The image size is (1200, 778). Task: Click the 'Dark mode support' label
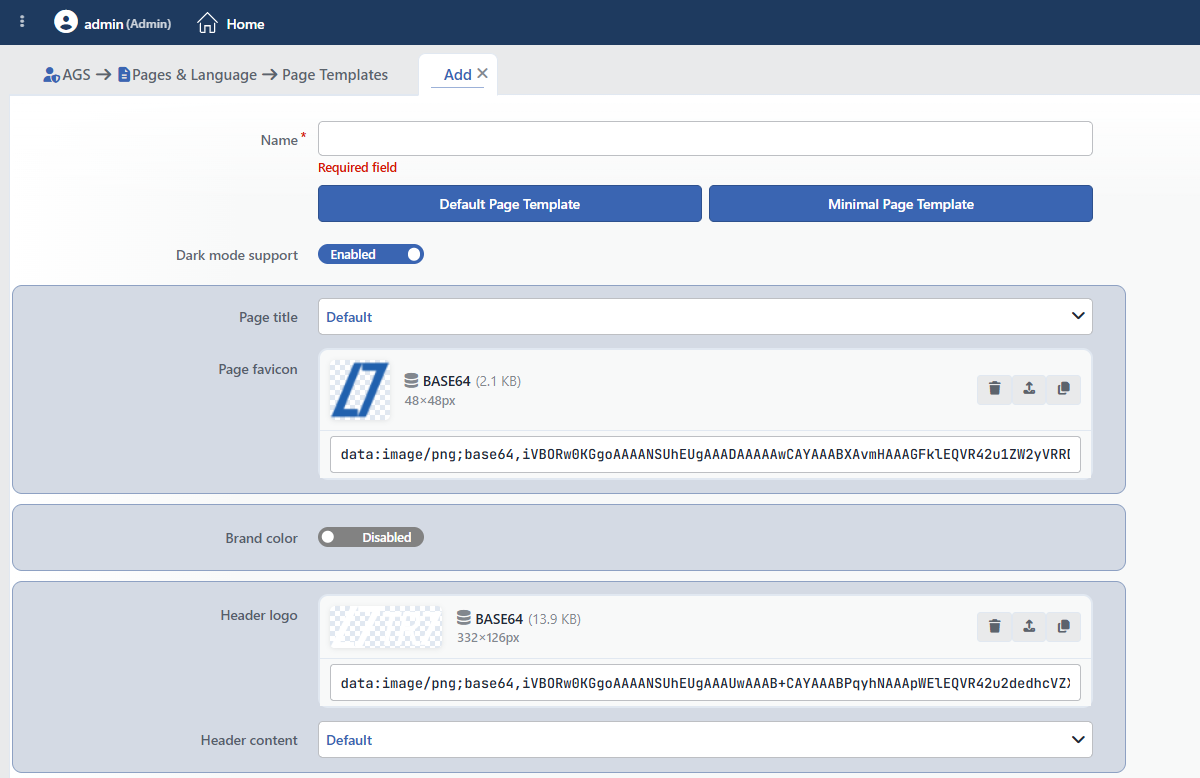pos(237,256)
